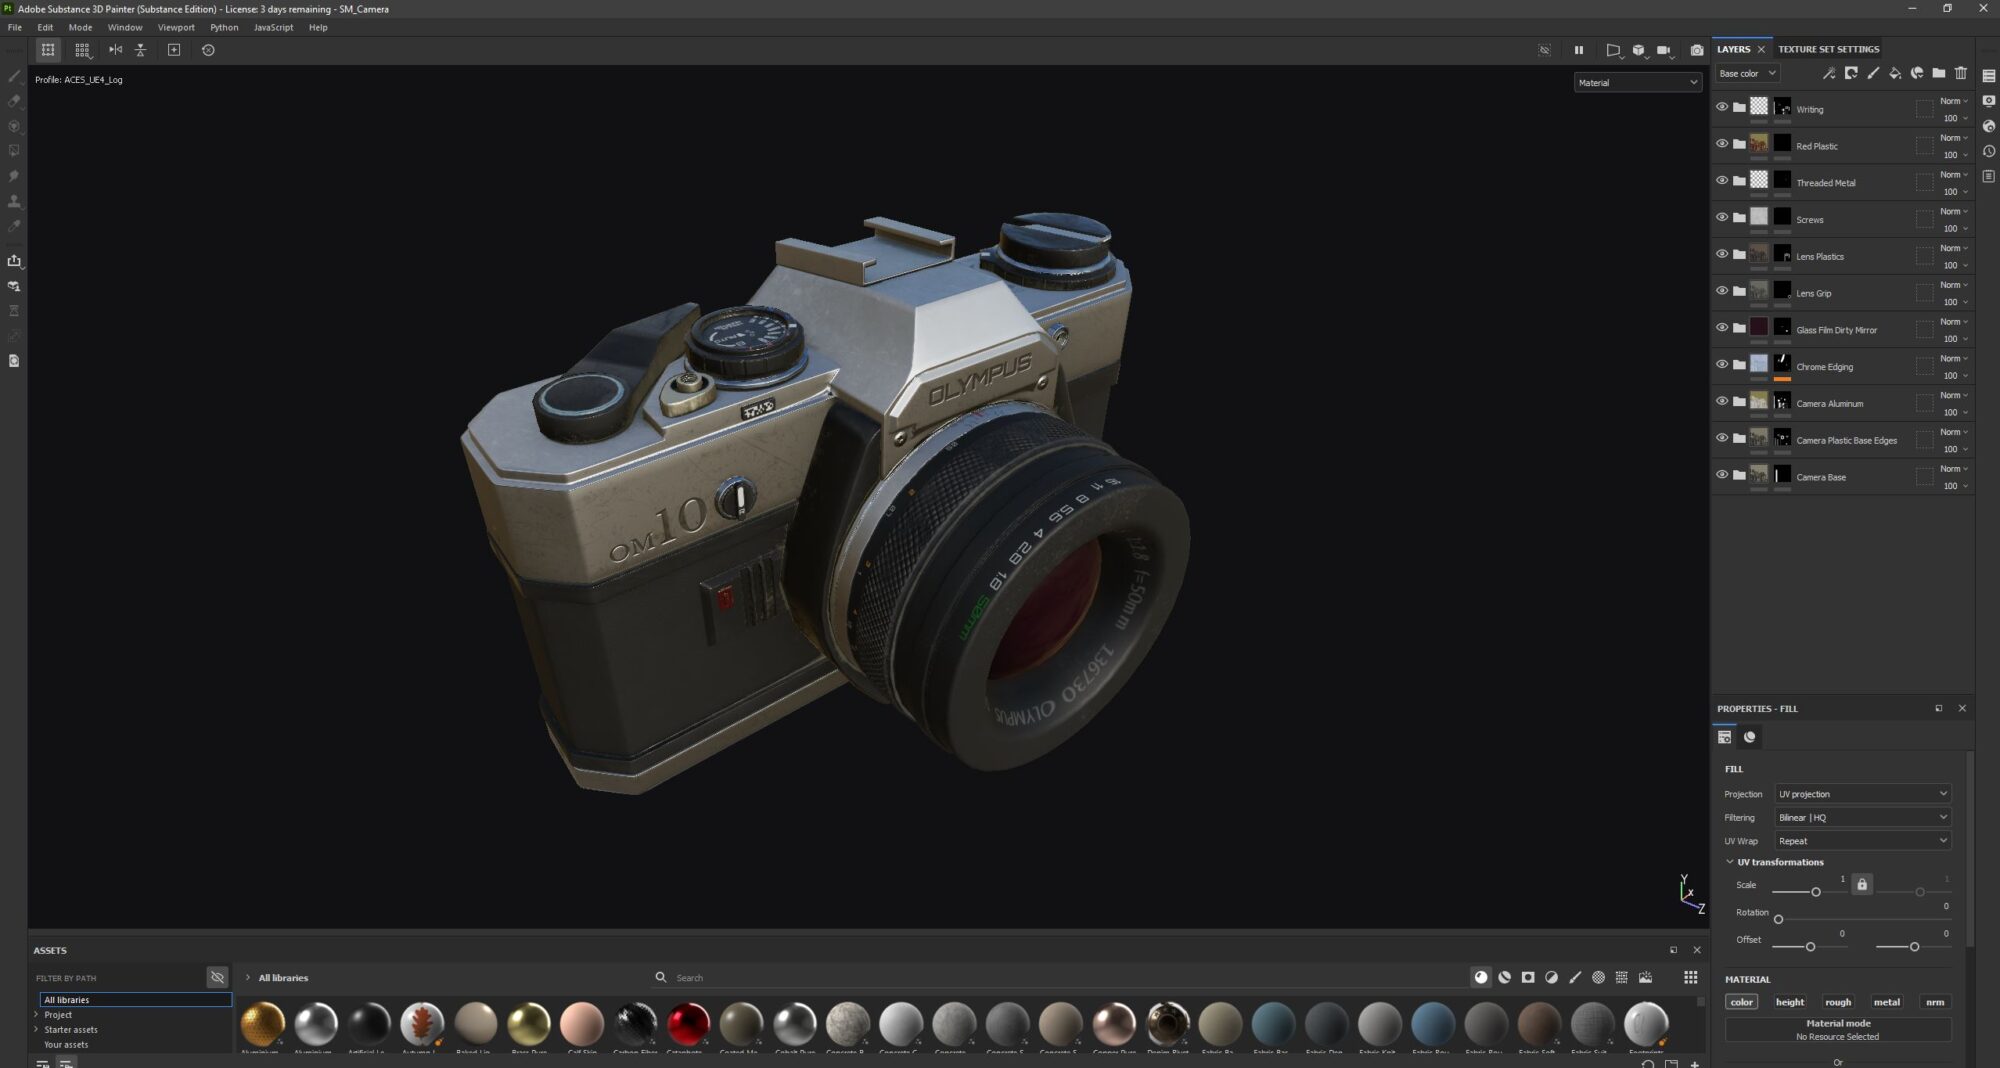Filter assets to show only smart materials
The image size is (2000, 1068).
click(x=1505, y=977)
